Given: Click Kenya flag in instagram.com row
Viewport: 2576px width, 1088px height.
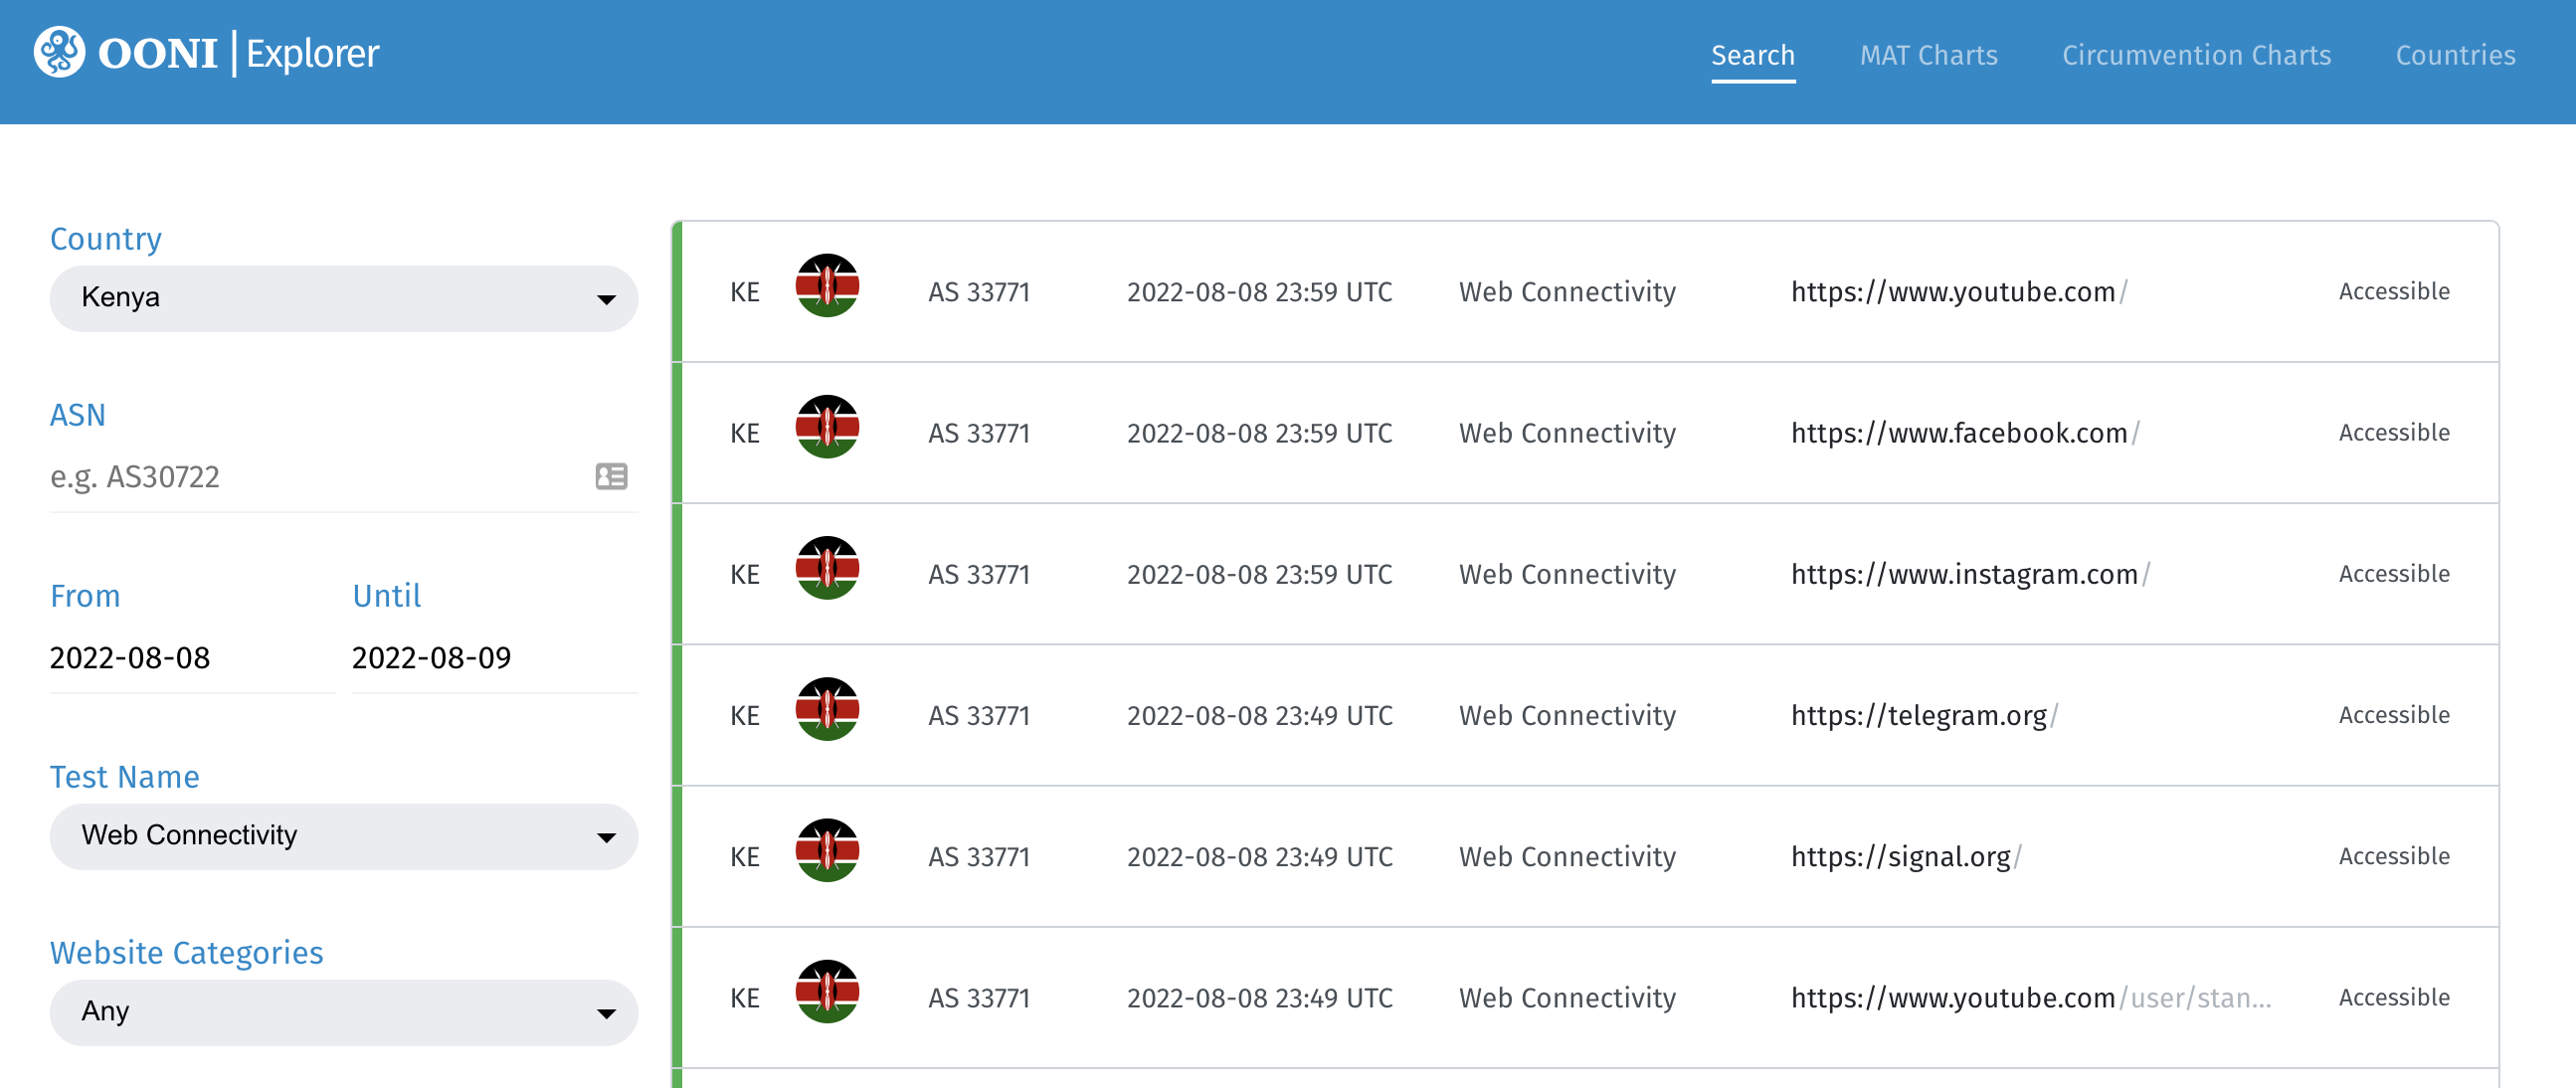Looking at the screenshot, I should pyautogui.click(x=826, y=568).
